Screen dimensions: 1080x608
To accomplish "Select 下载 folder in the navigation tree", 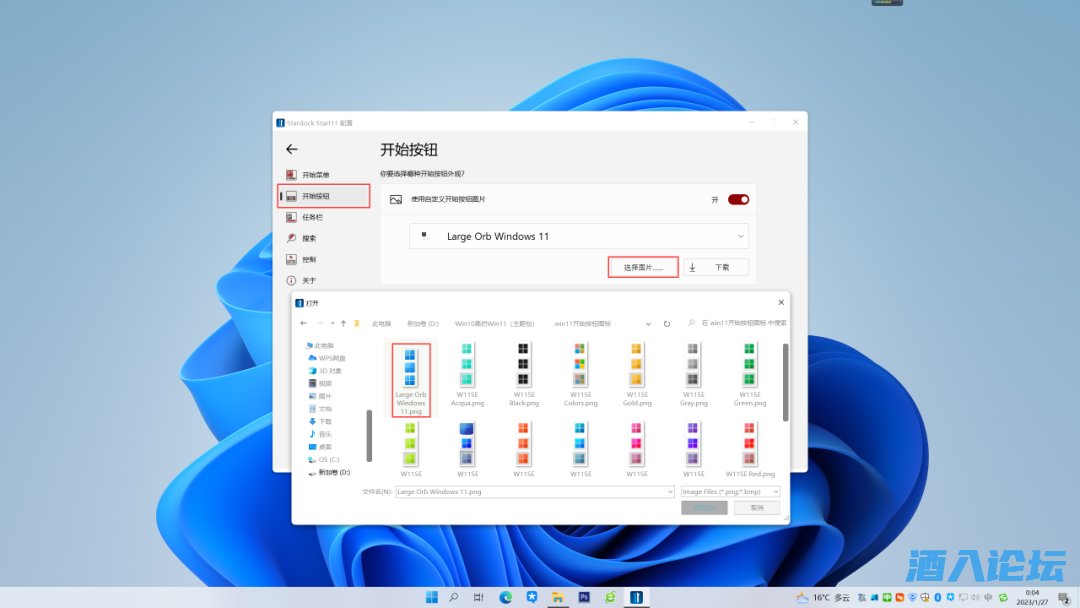I will (320, 421).
